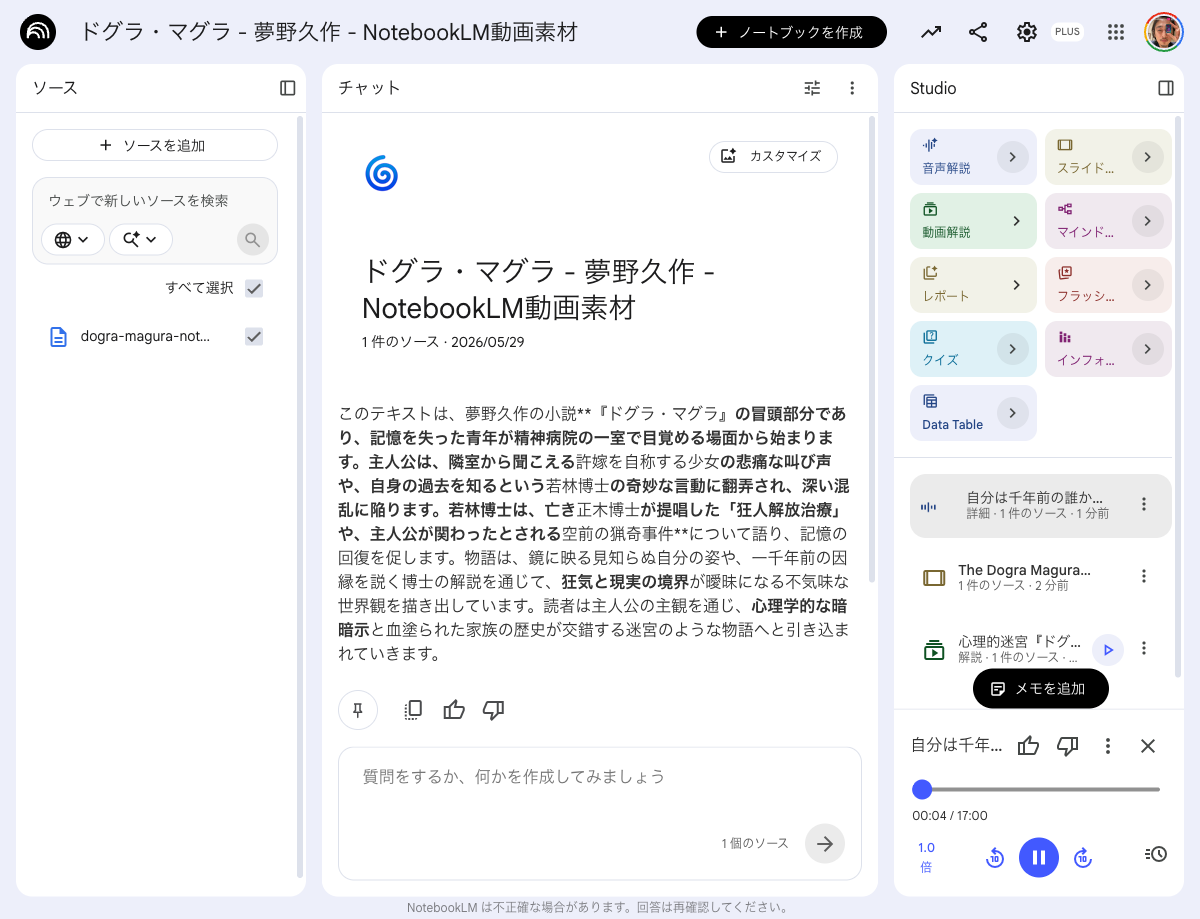This screenshot has width=1200, height=919.
Task: Open the チャット more options menu
Action: [x=852, y=88]
